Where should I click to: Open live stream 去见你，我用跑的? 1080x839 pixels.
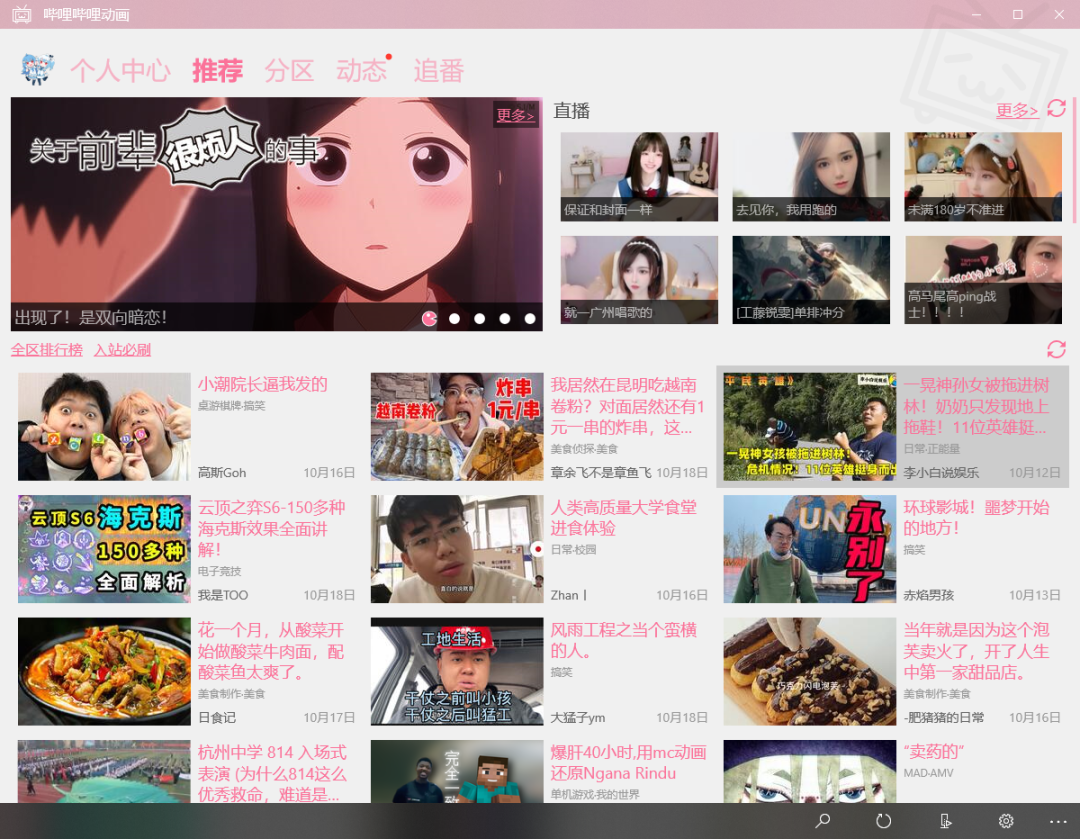tap(811, 176)
